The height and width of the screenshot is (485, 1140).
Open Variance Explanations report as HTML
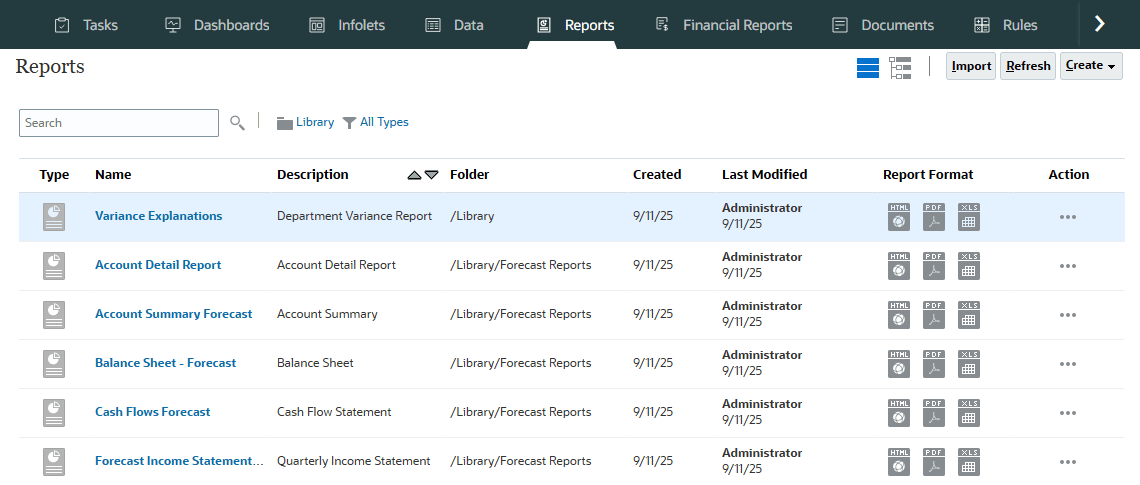coord(899,217)
